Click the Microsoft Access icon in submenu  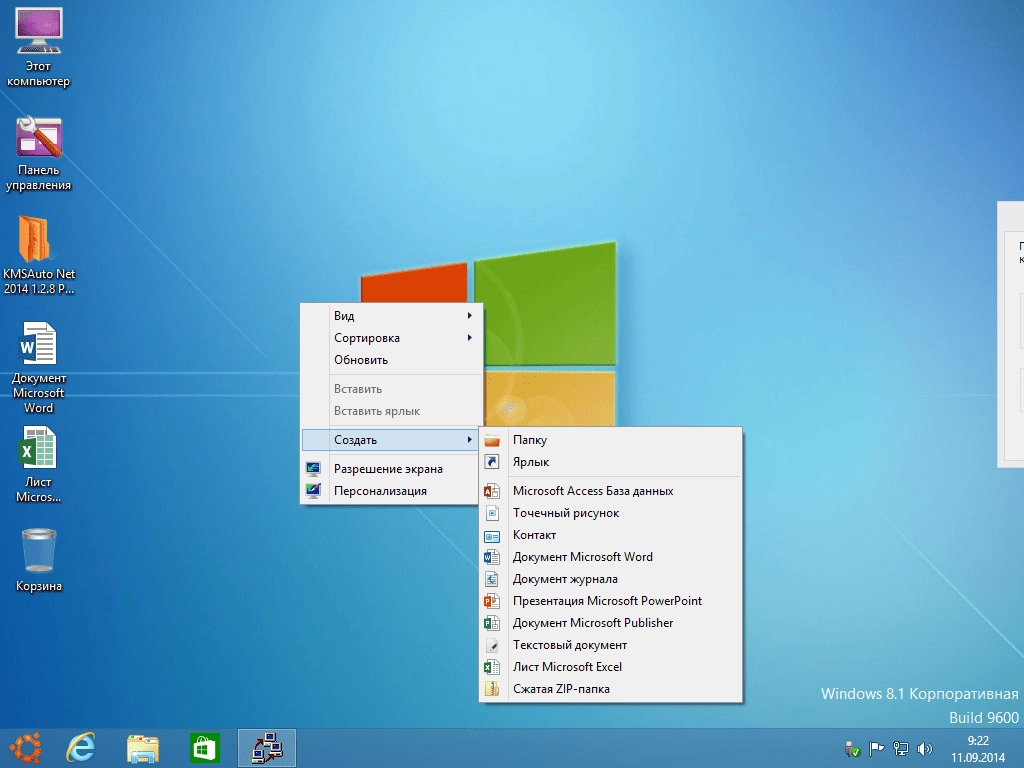492,491
